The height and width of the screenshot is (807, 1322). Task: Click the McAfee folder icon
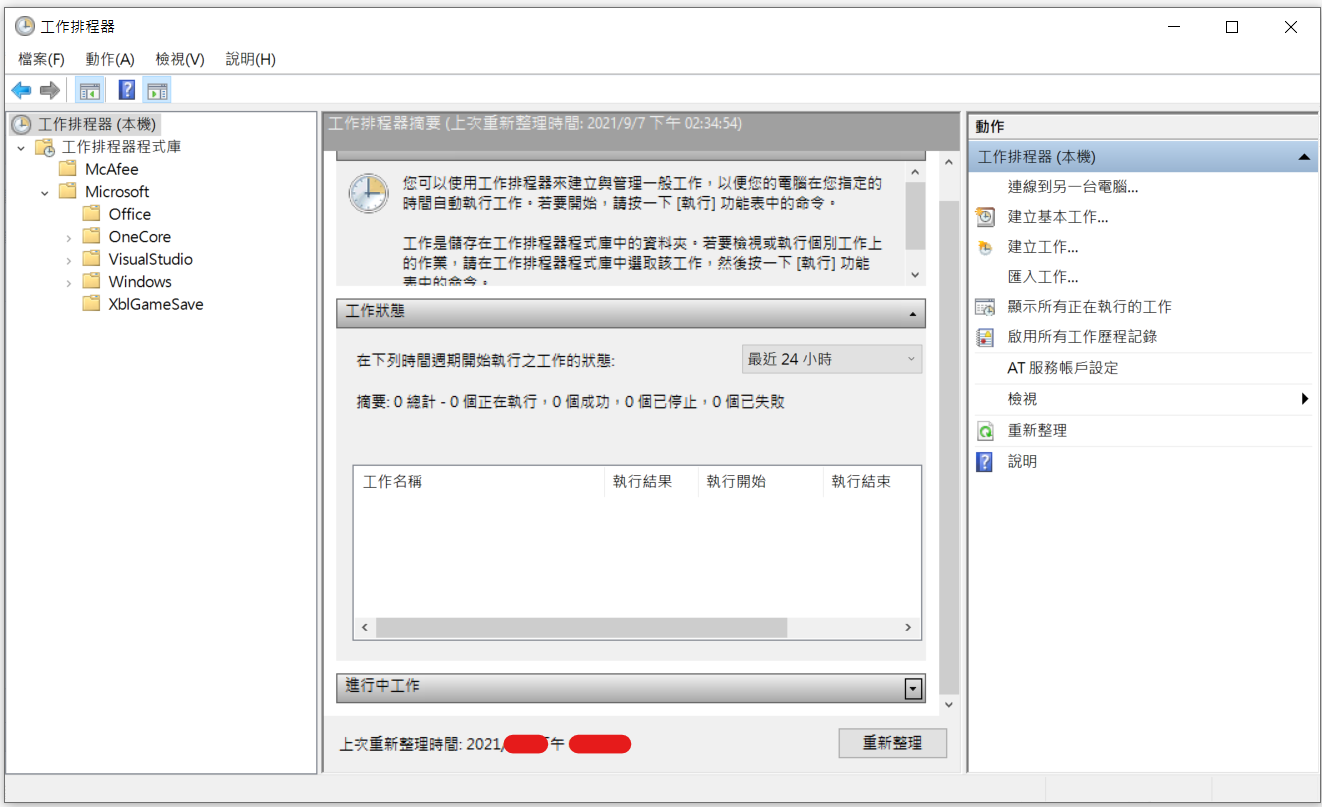(68, 169)
